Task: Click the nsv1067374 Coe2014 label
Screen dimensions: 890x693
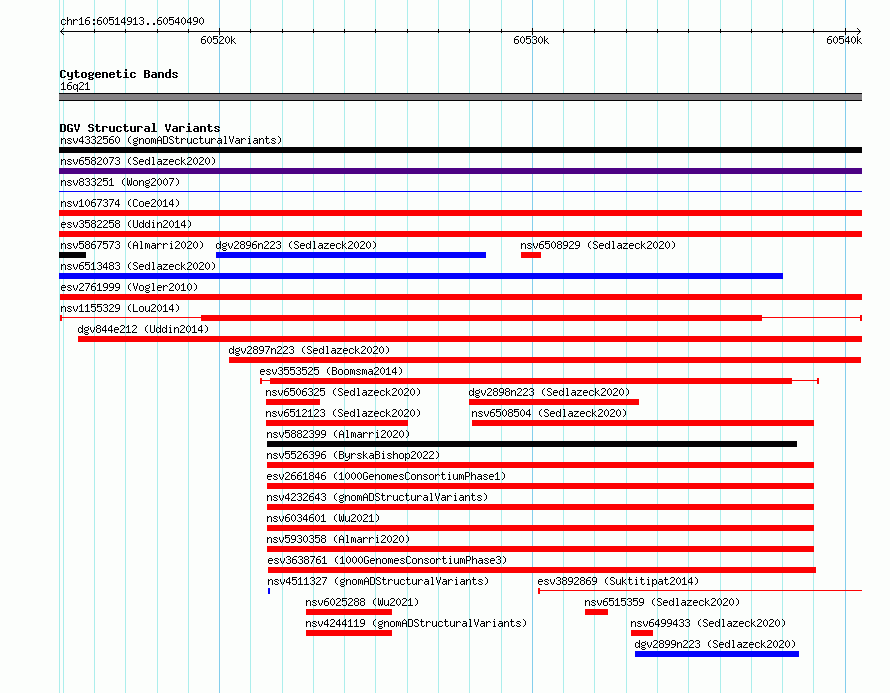Action: pyautogui.click(x=120, y=203)
